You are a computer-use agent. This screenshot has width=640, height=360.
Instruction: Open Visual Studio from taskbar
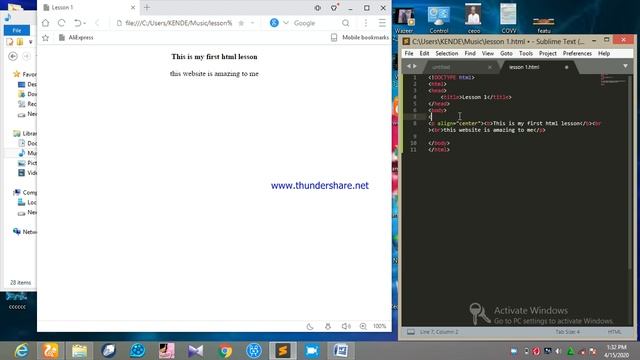click(x=196, y=351)
